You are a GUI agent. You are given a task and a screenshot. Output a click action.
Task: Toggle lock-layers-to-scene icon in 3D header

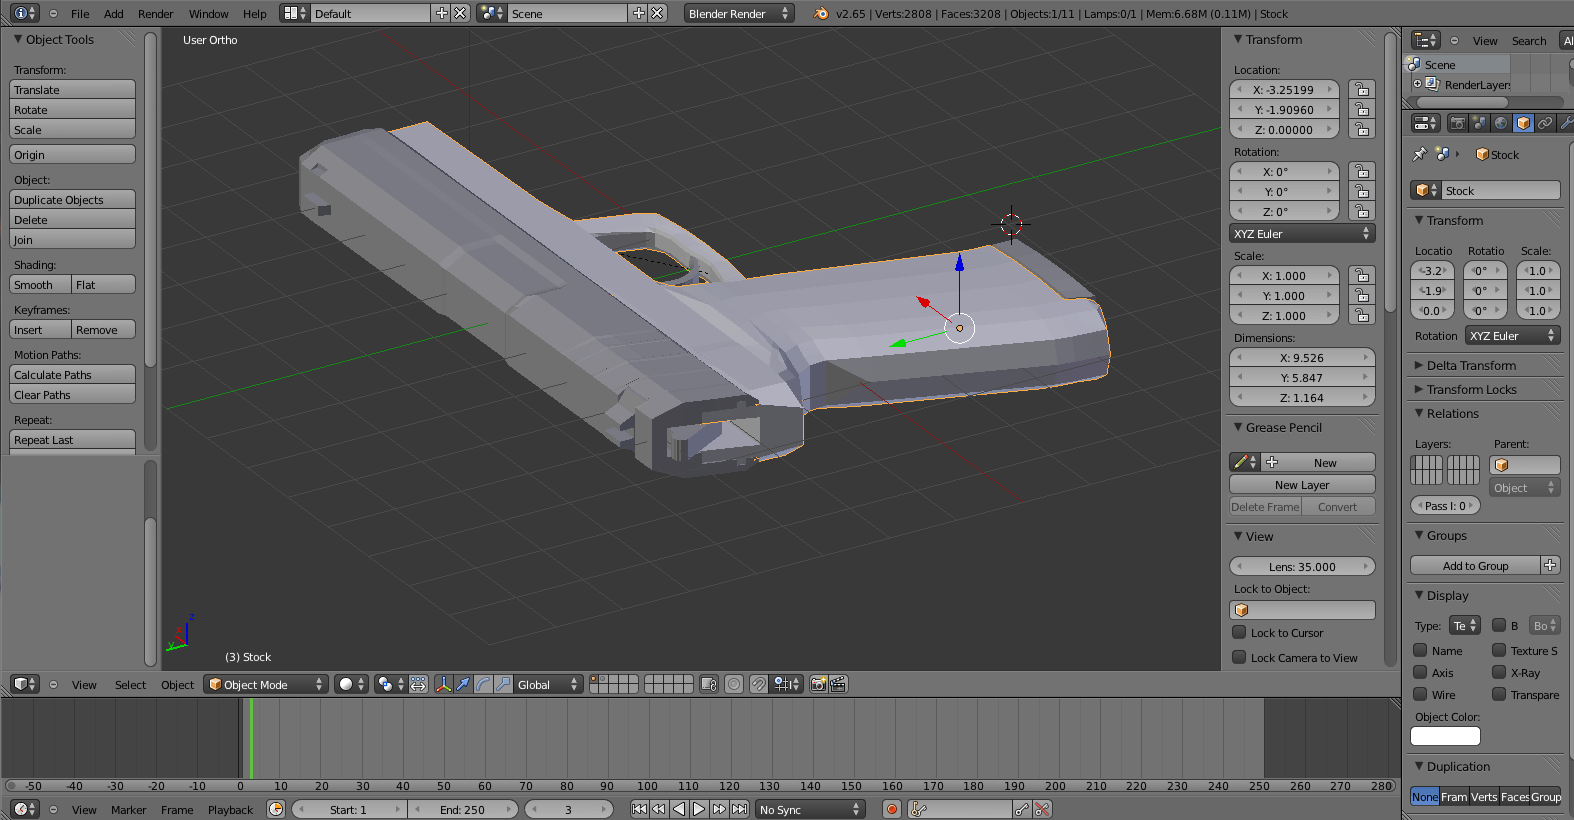(709, 684)
